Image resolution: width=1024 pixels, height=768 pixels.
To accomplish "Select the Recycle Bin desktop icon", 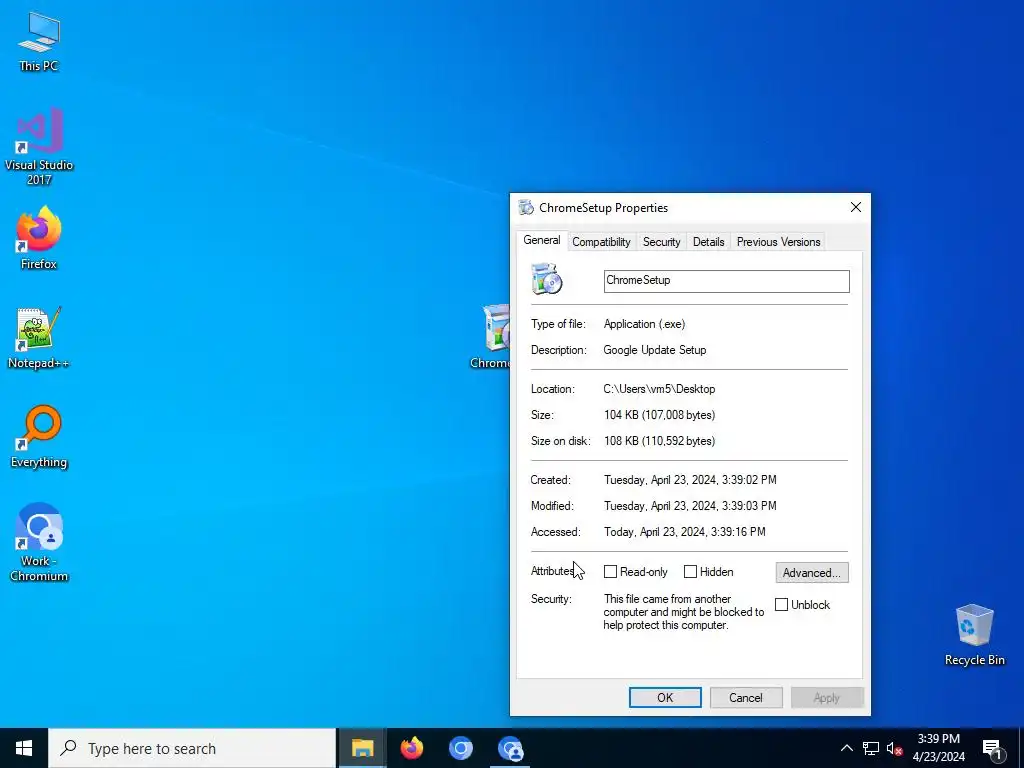I will pyautogui.click(x=974, y=634).
